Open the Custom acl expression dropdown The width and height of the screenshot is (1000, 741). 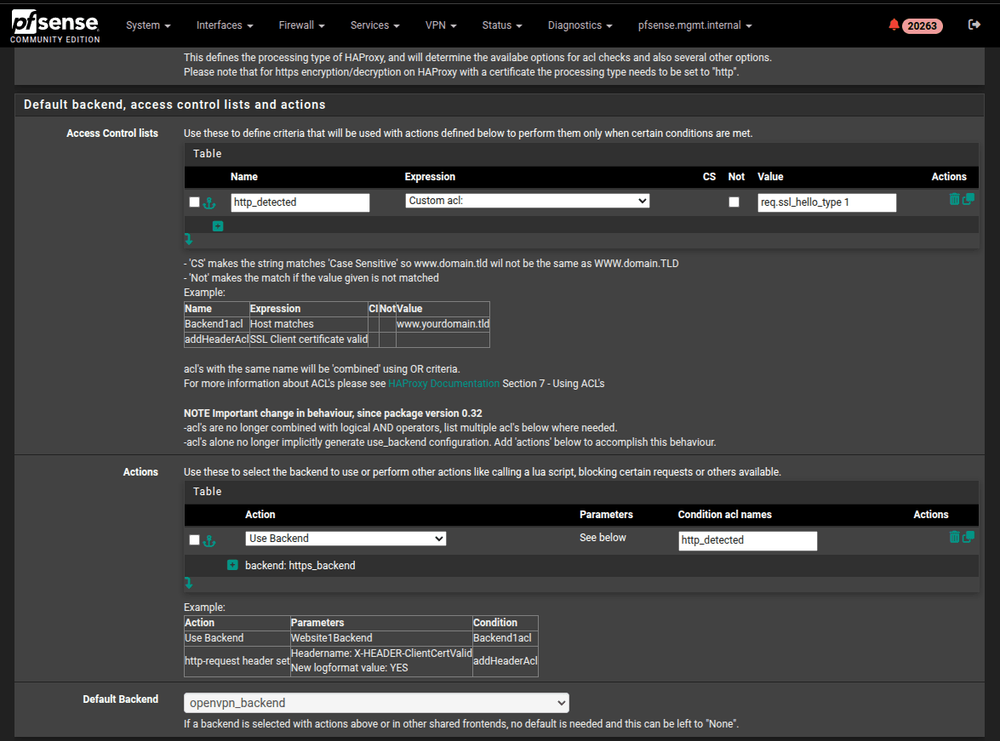pyautogui.click(x=527, y=201)
